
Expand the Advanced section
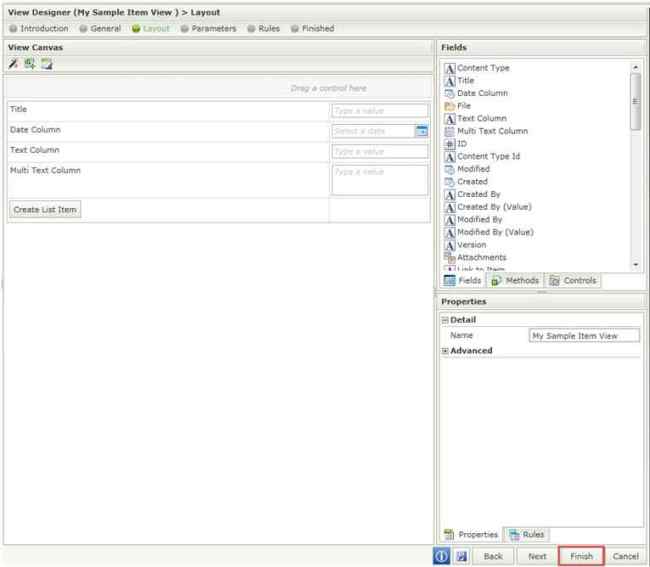[x=445, y=351]
